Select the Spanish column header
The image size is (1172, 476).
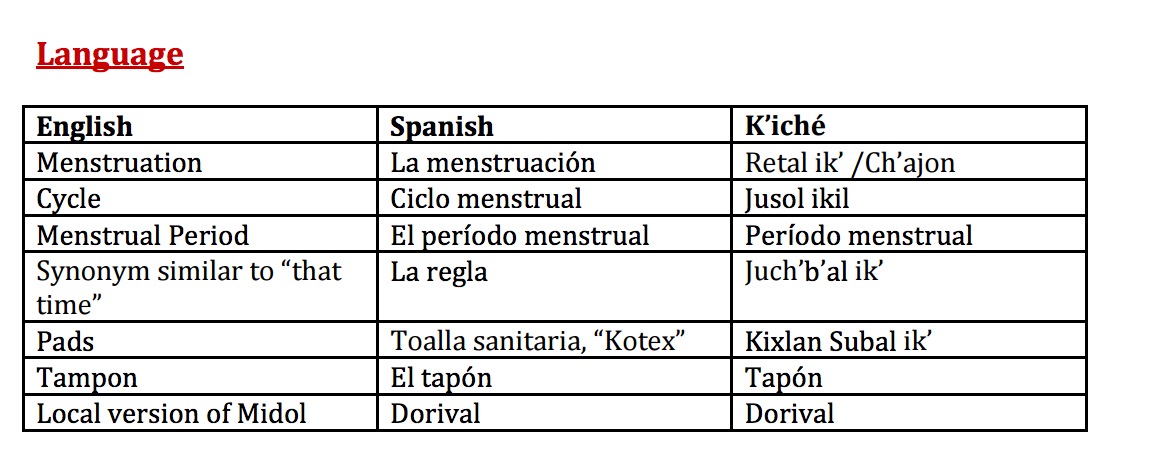click(x=554, y=125)
